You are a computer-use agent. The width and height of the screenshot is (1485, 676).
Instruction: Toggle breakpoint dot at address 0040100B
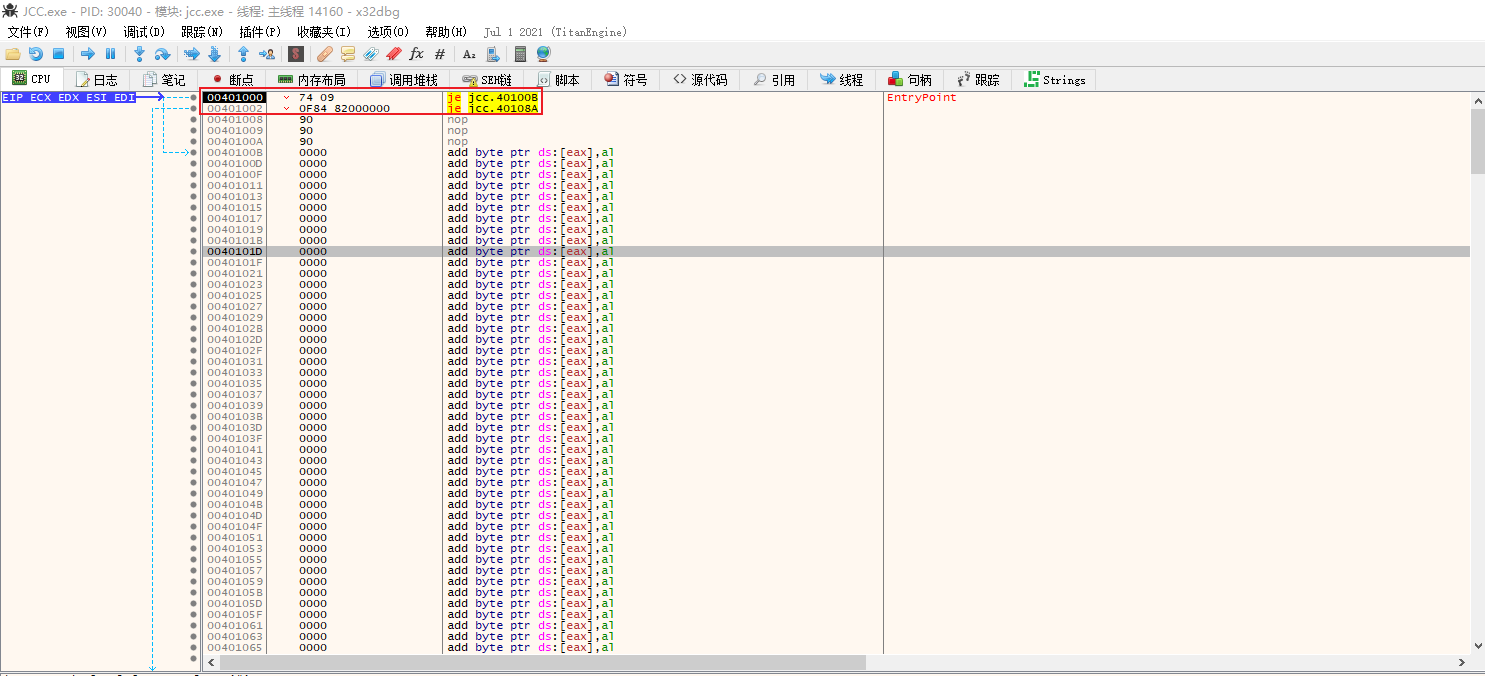194,152
